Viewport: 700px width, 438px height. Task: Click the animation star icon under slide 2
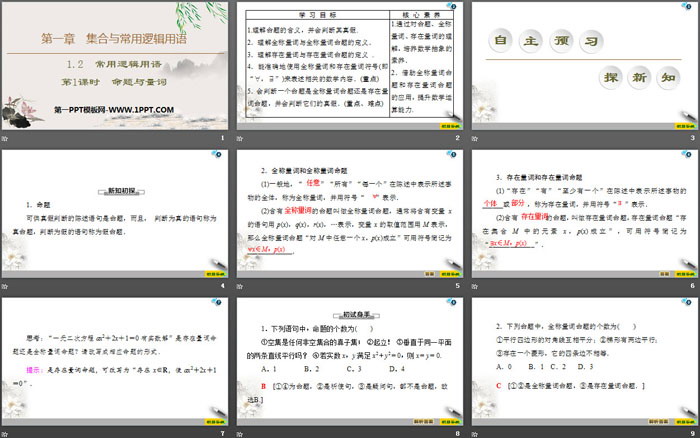(x=242, y=137)
